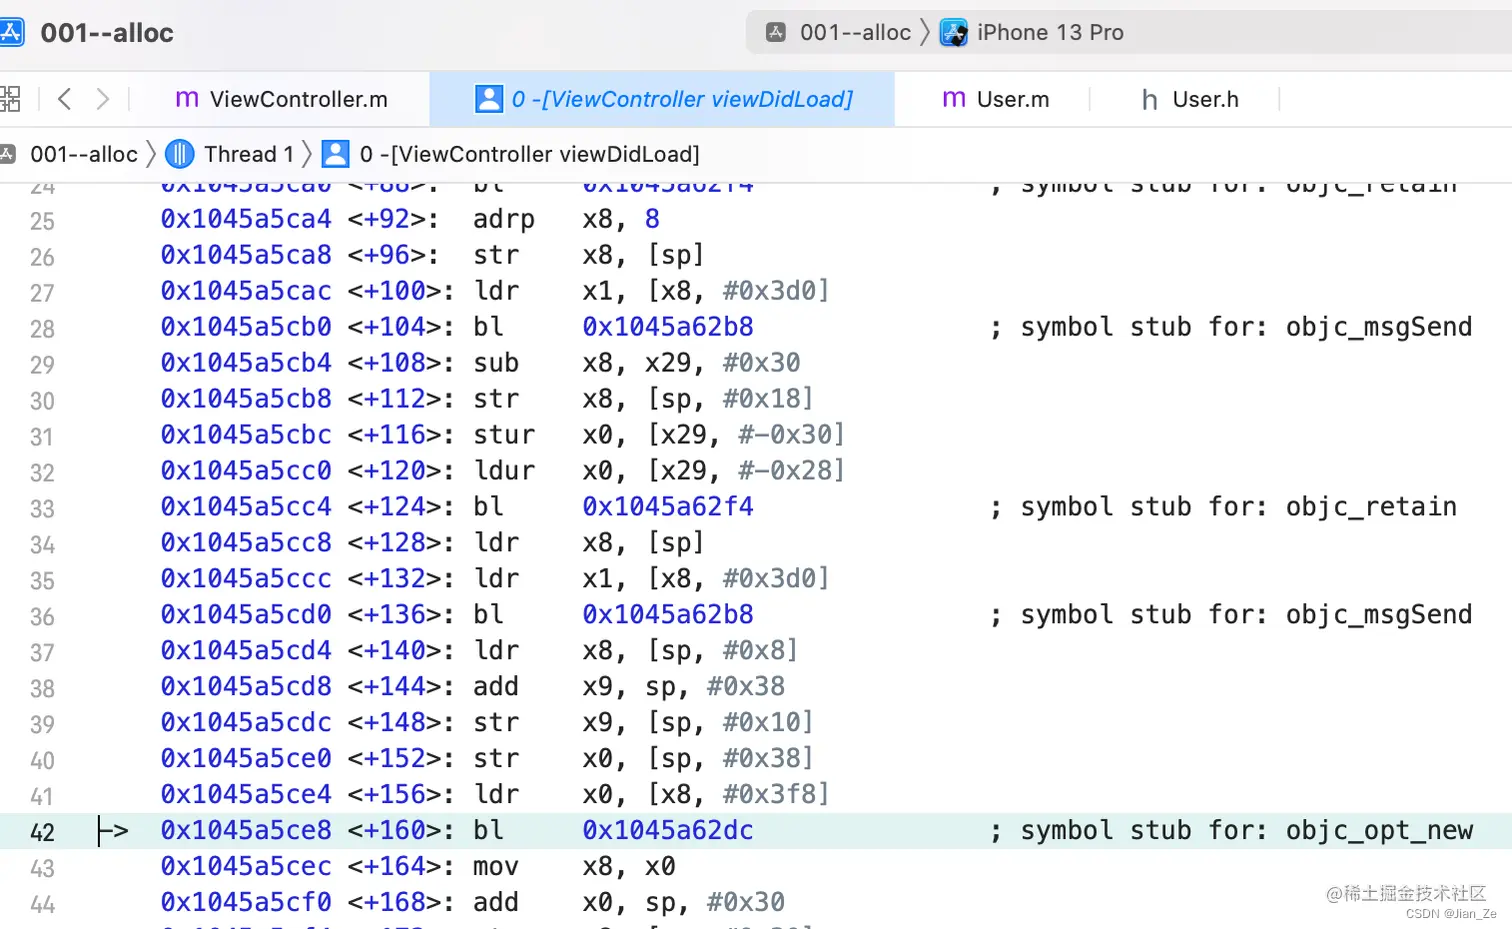Click the mov instruction on line 43
The width and height of the screenshot is (1512, 929).
click(x=496, y=866)
